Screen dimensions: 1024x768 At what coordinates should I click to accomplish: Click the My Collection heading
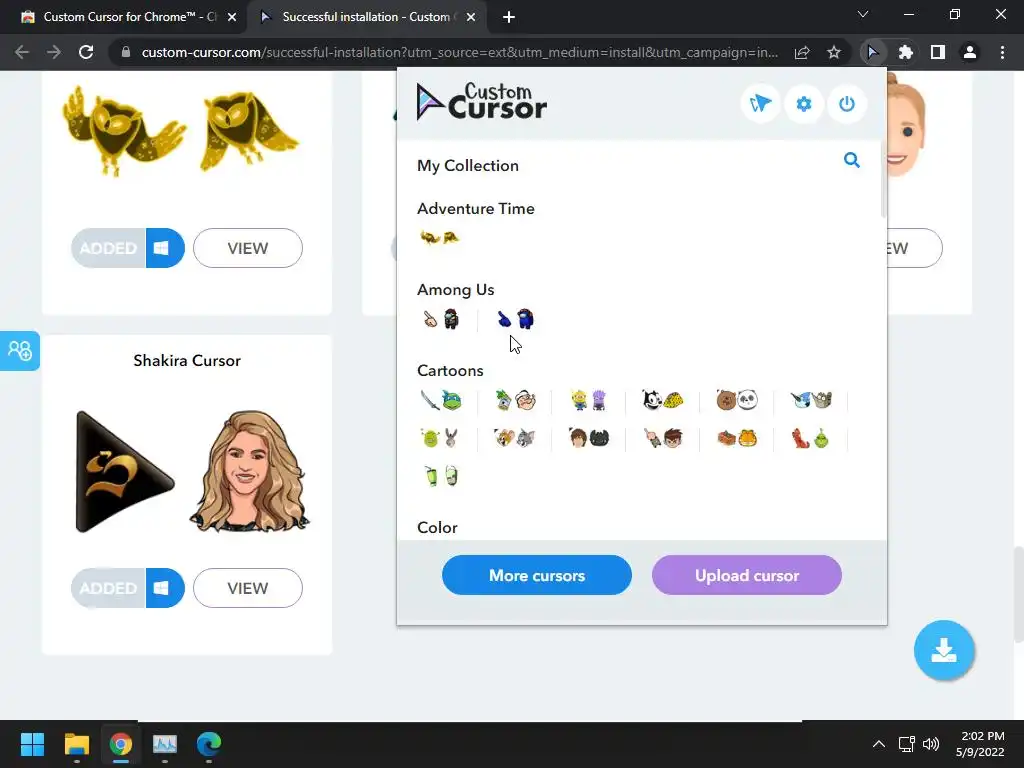(468, 166)
